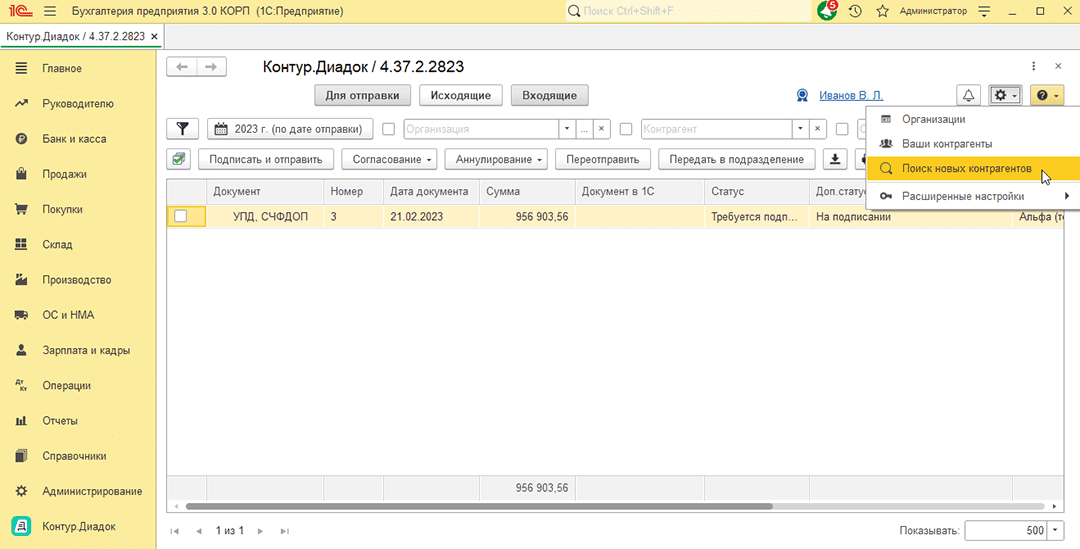Expand the Контрагент dropdown arrow
The width and height of the screenshot is (1080, 549).
(800, 129)
